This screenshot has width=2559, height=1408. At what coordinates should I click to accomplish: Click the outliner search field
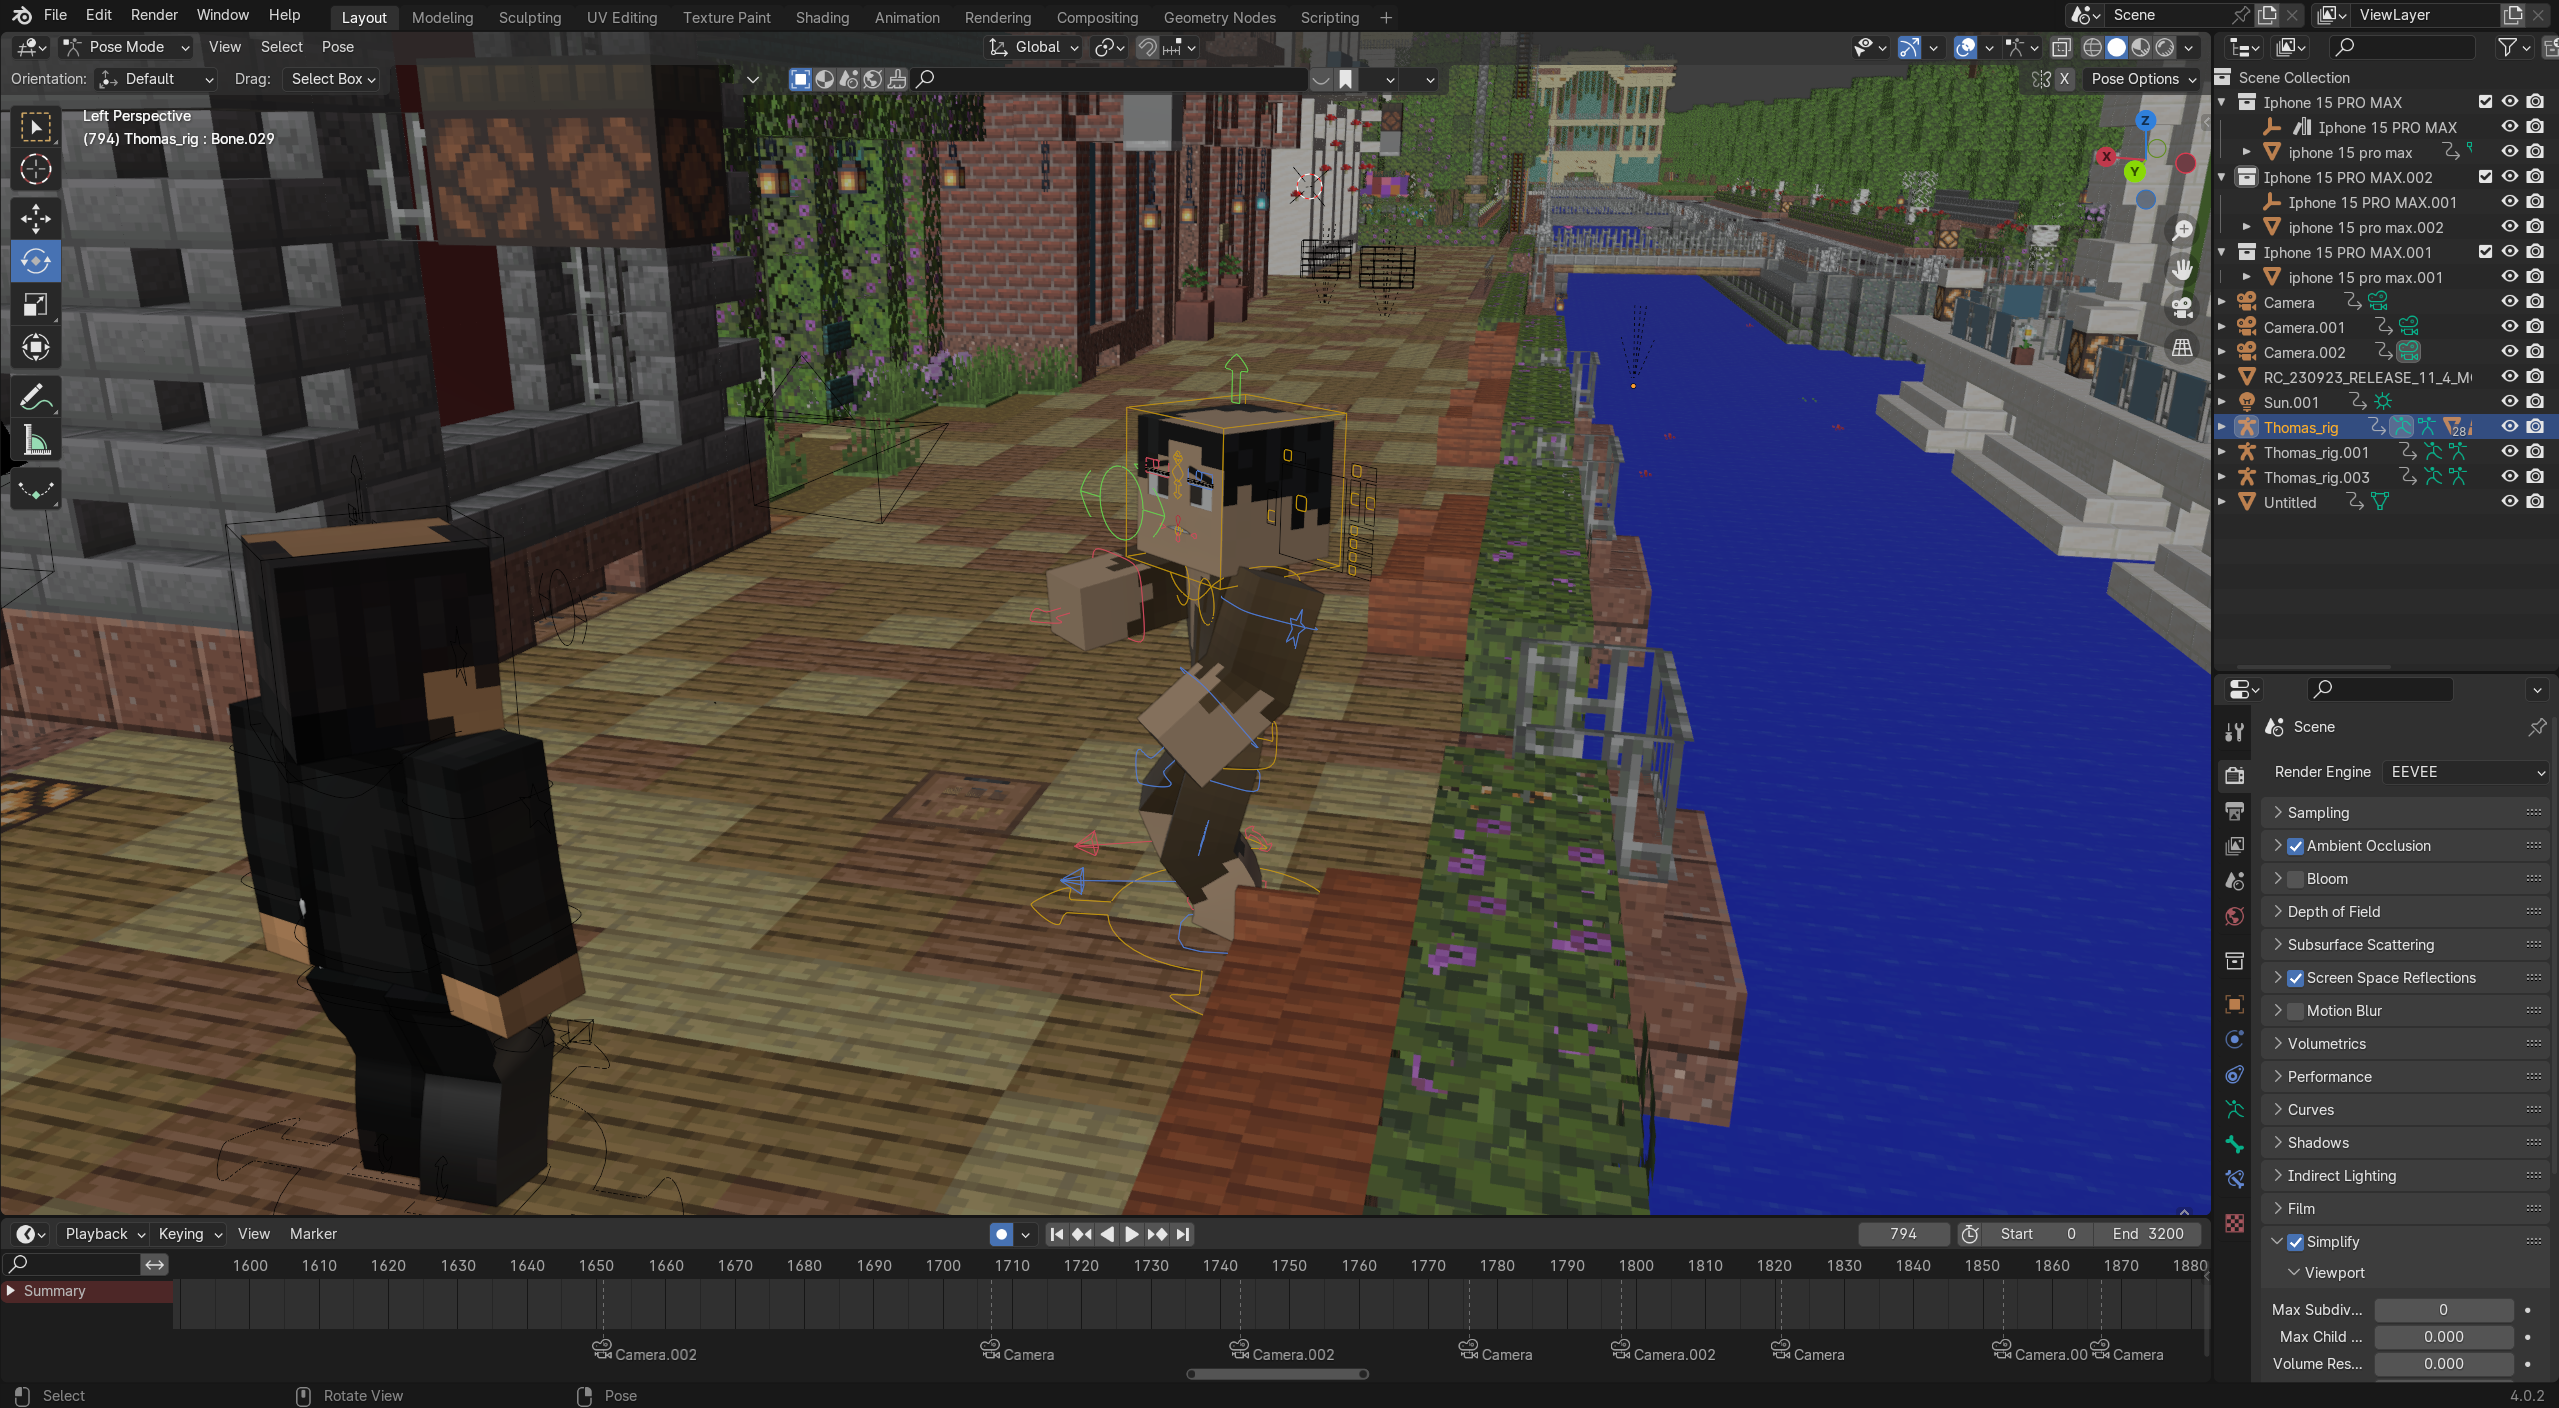(x=2402, y=47)
